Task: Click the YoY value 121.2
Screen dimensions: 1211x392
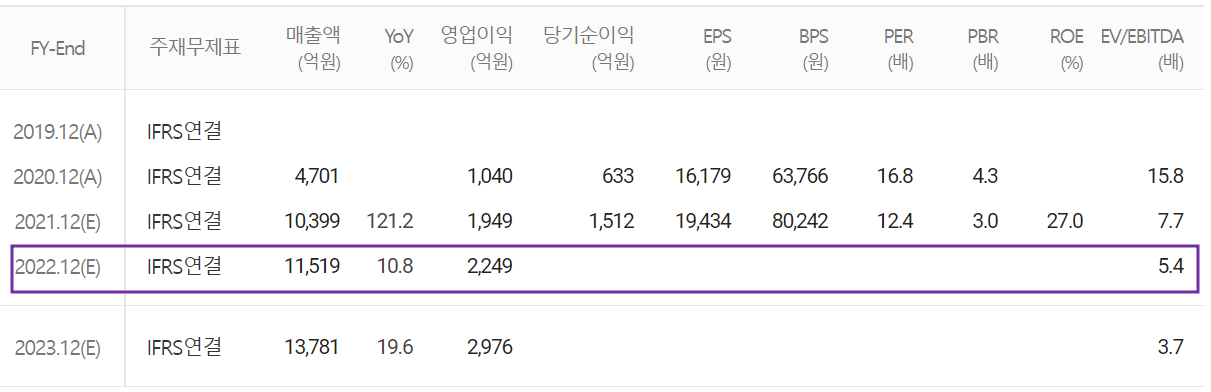Action: (390, 221)
